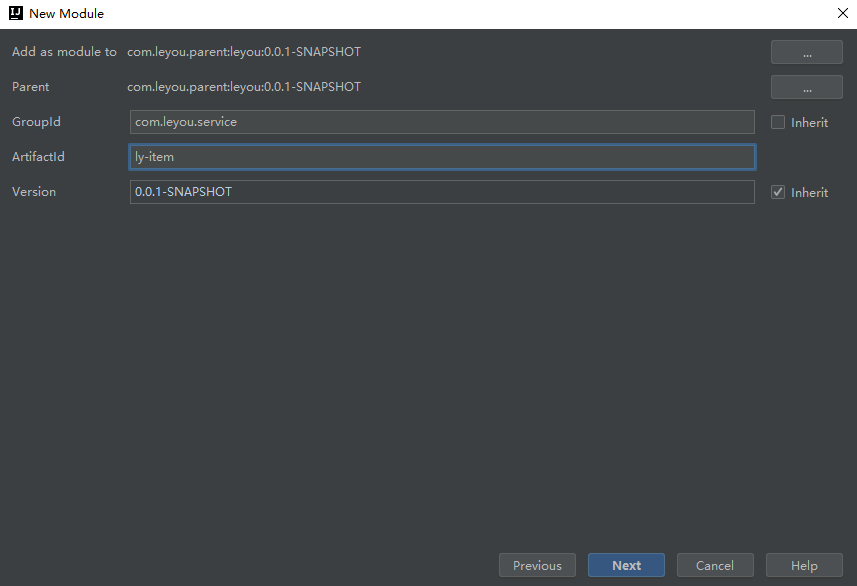
Task: Cancel the module creation
Action: 715,565
